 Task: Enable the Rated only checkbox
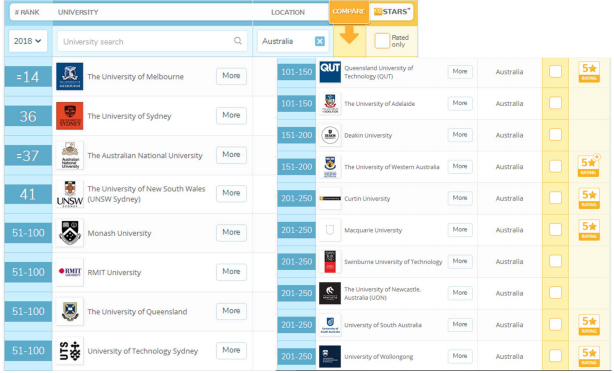point(382,41)
